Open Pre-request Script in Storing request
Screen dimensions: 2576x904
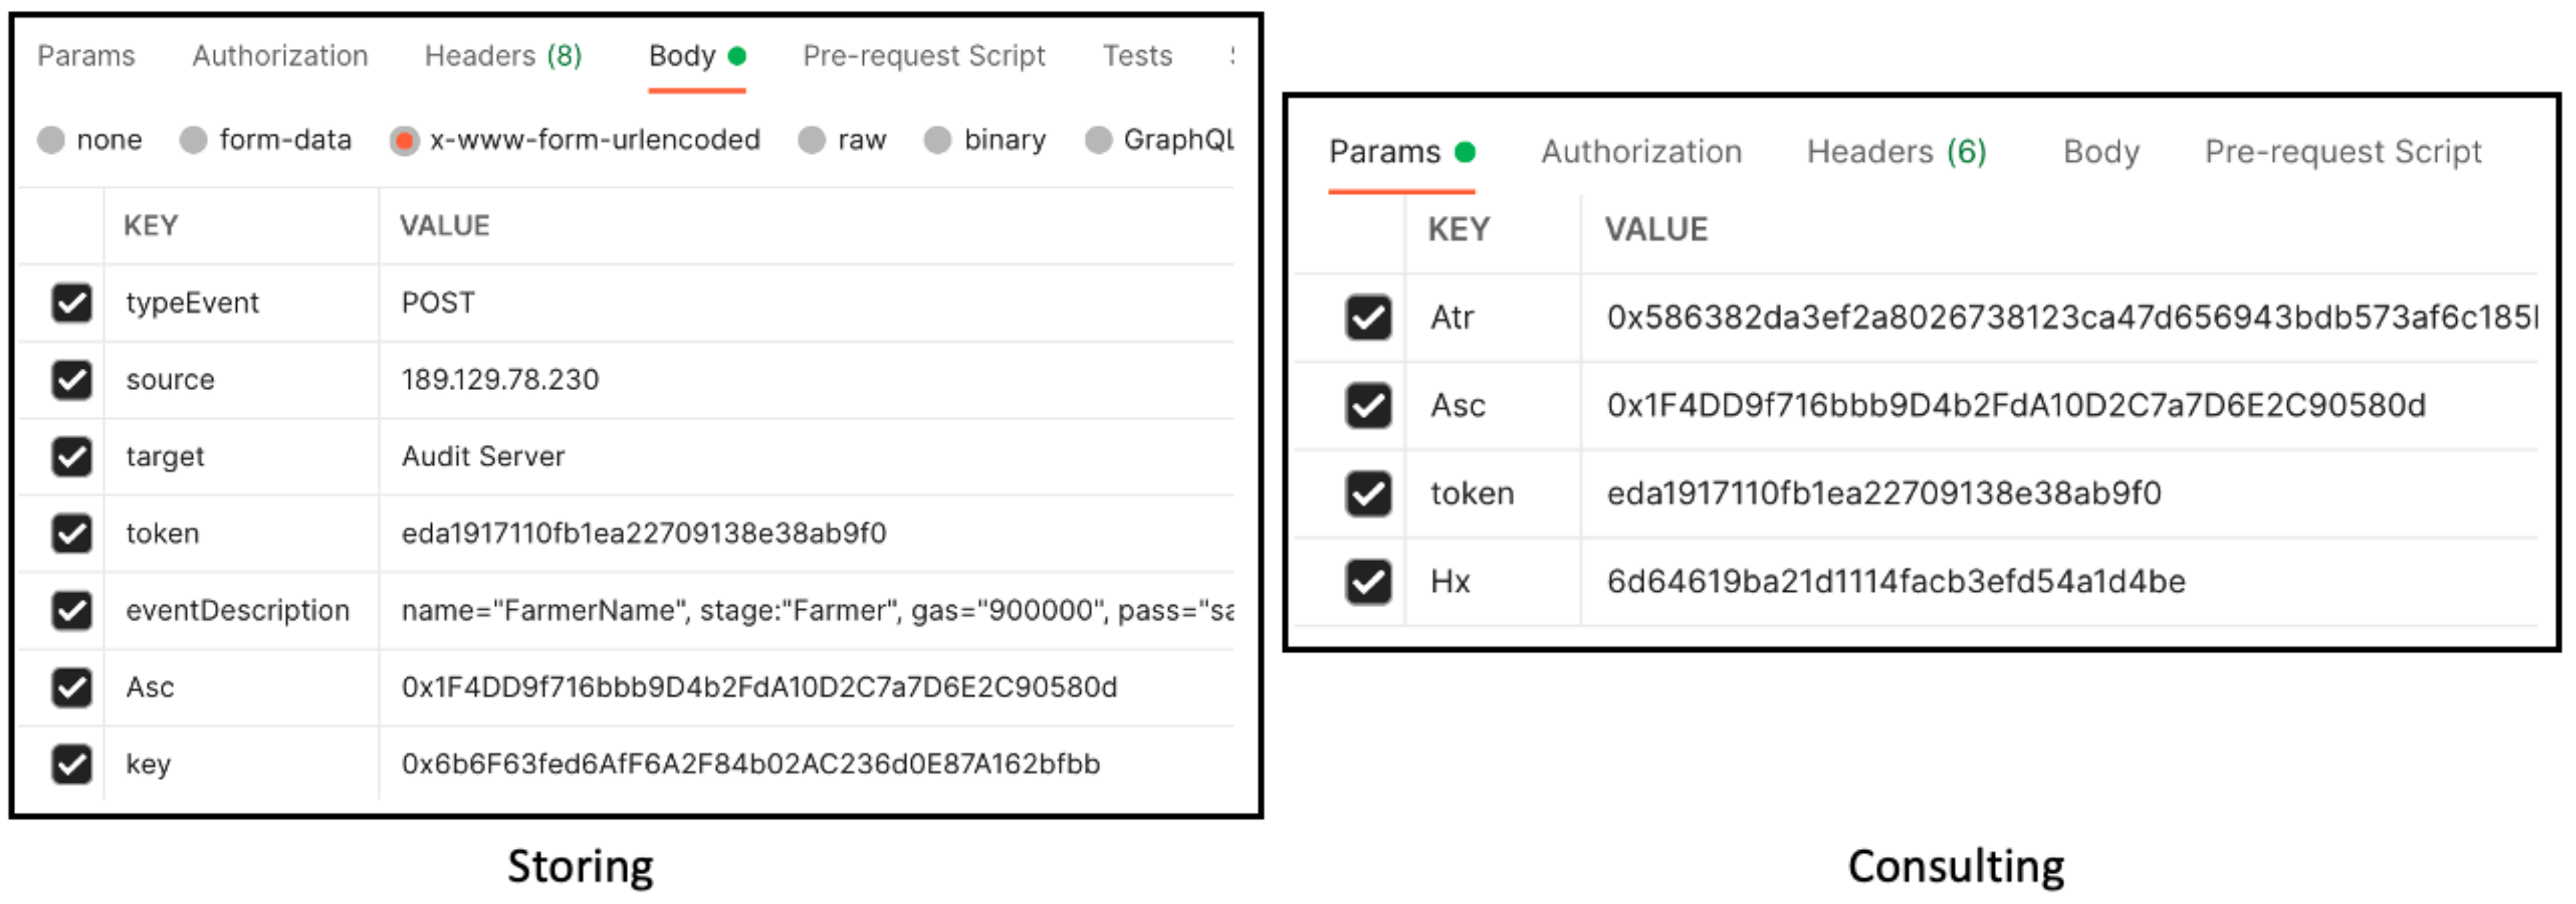click(x=922, y=56)
